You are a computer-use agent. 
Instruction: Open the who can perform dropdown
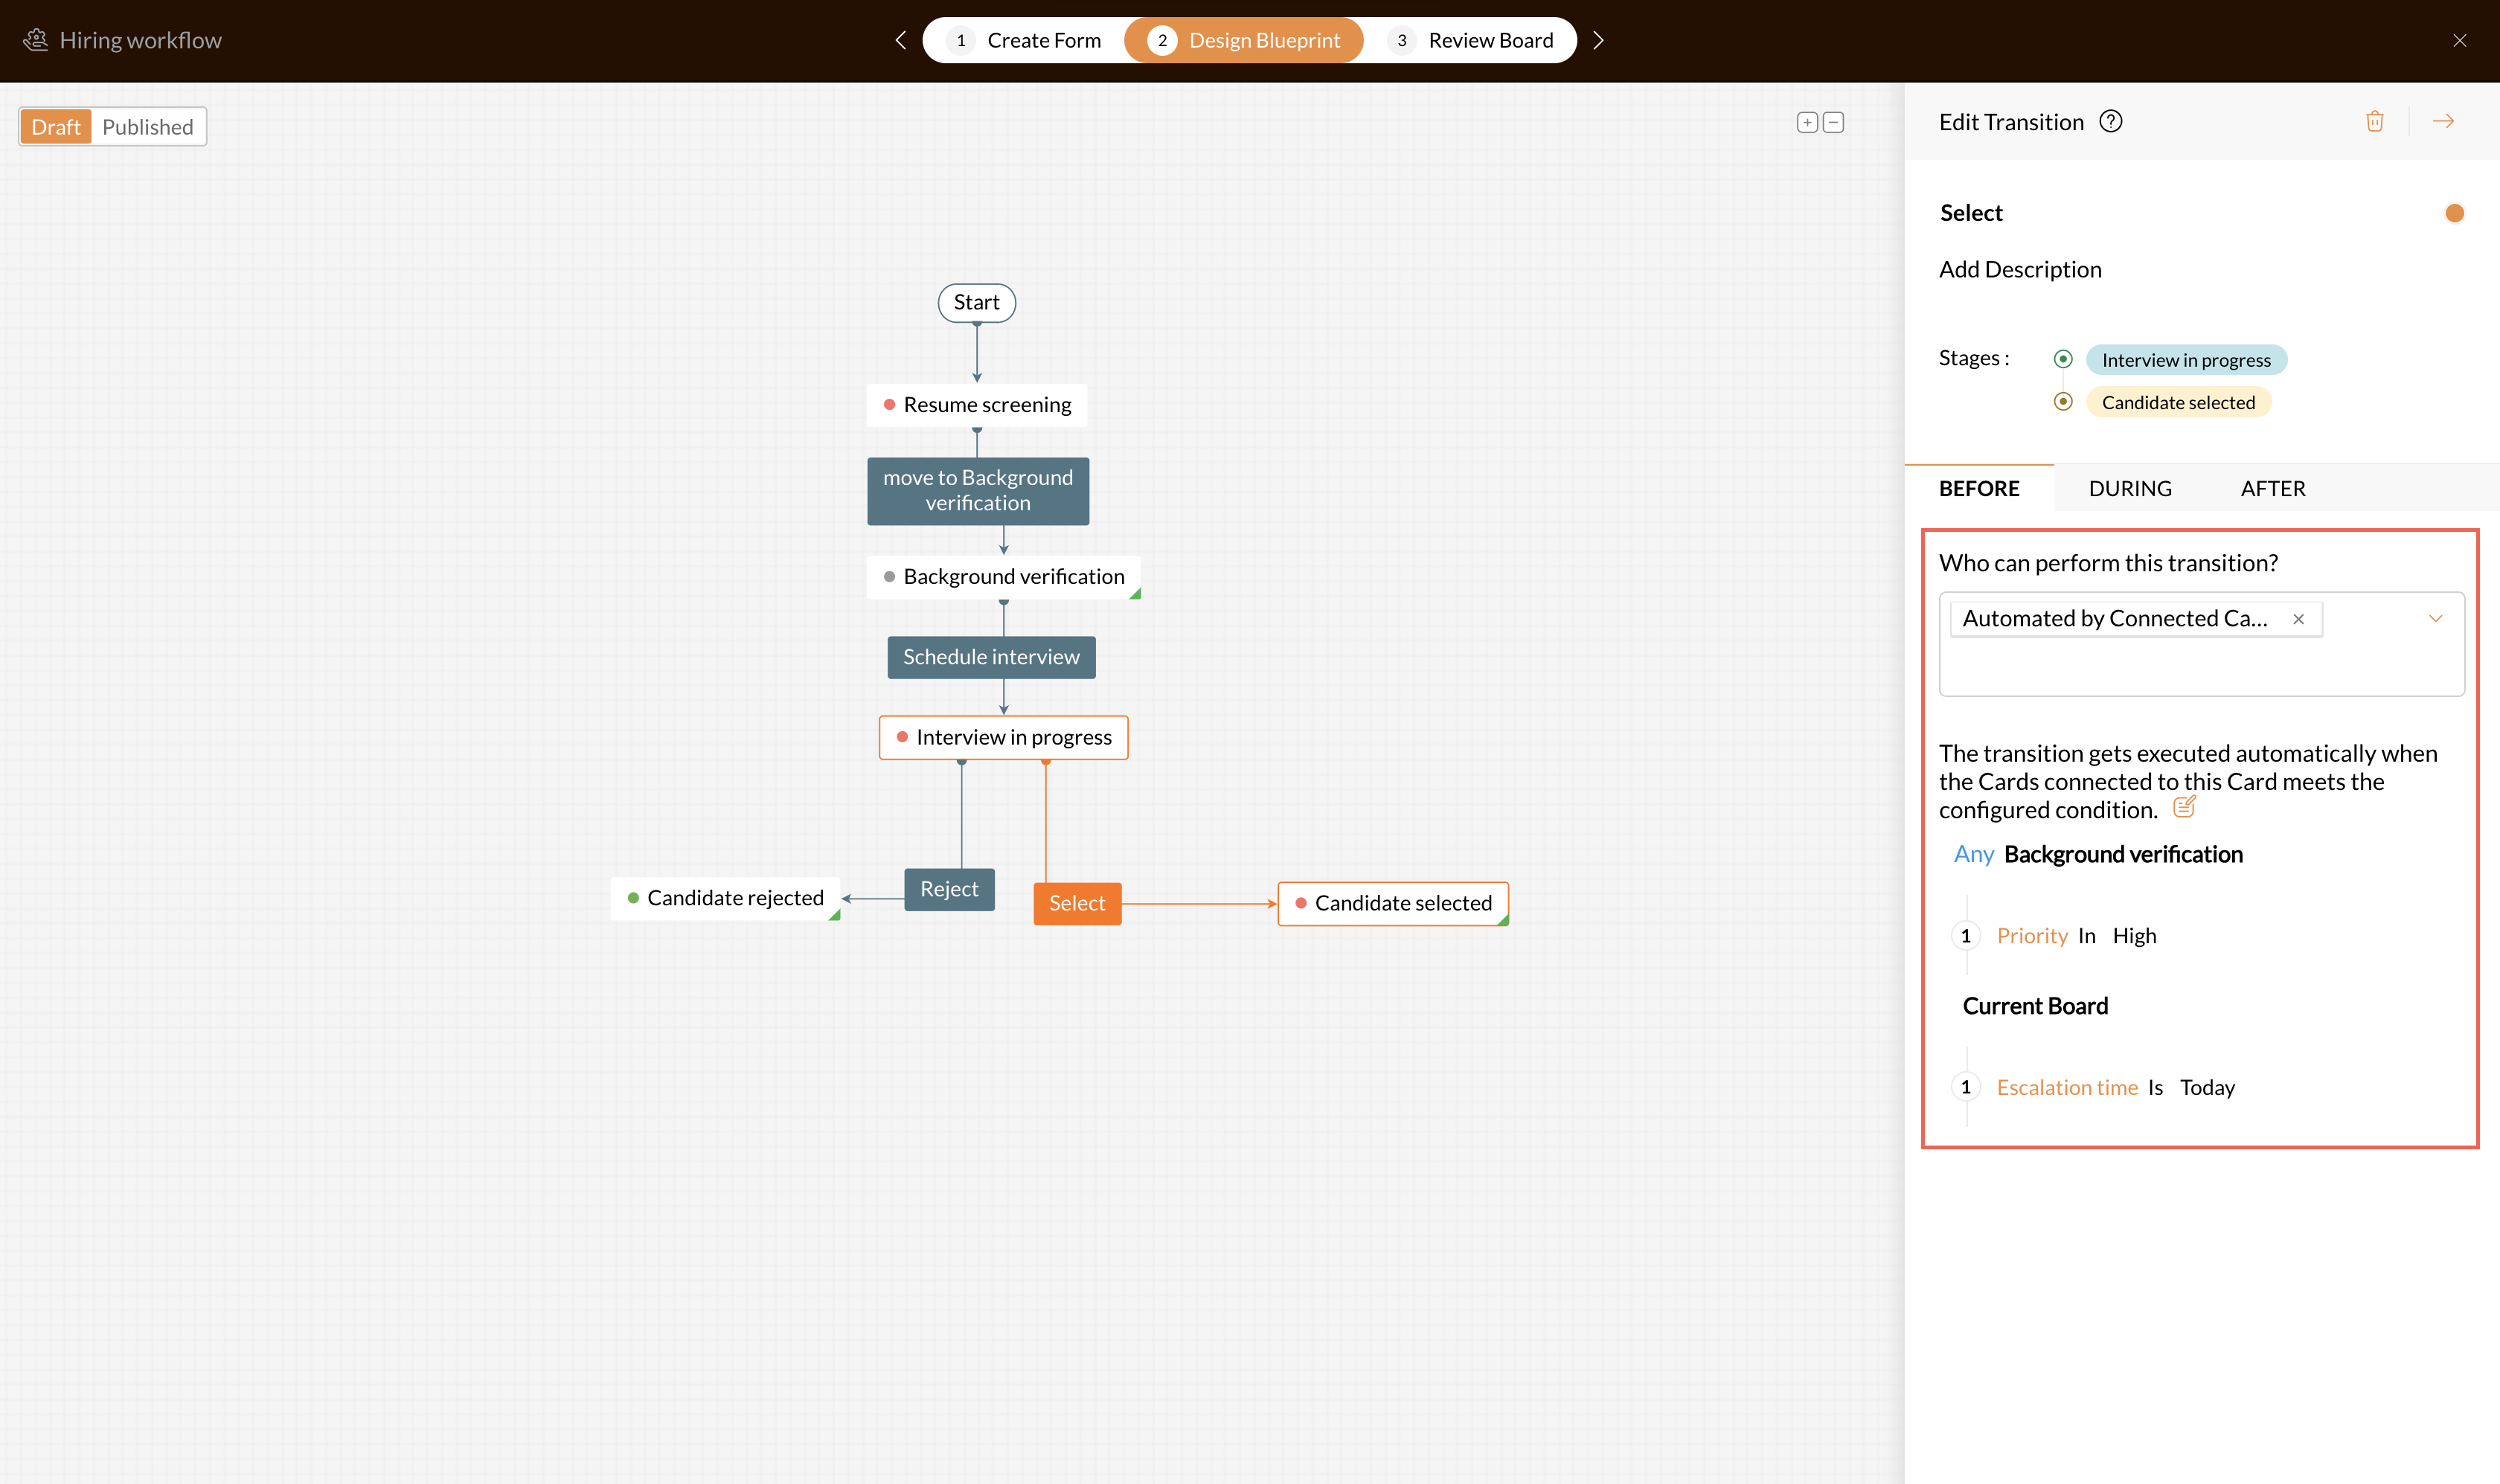click(x=2435, y=618)
